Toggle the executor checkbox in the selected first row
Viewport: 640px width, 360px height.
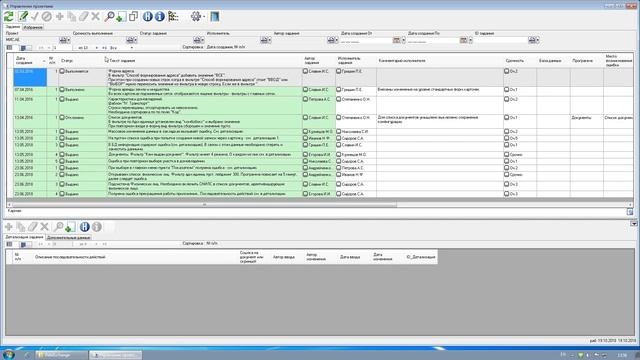point(338,71)
